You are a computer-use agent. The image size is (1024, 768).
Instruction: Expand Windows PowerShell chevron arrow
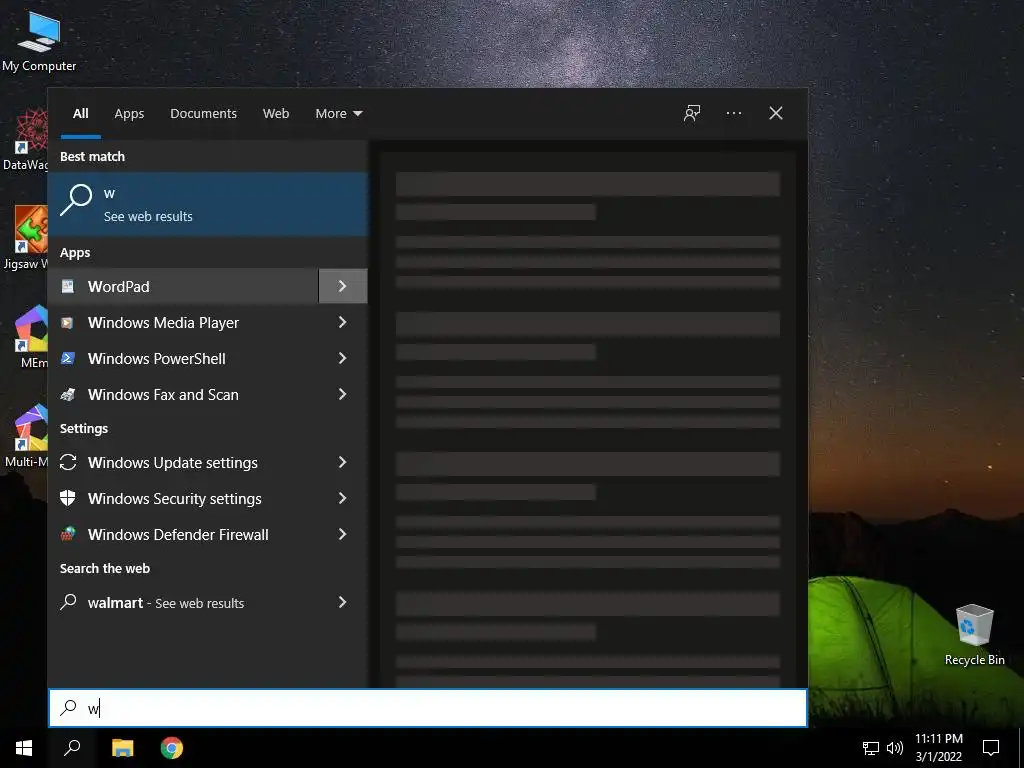pyautogui.click(x=343, y=358)
